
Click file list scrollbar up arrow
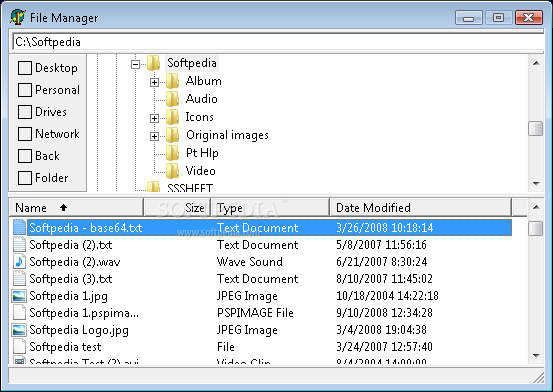click(x=536, y=207)
